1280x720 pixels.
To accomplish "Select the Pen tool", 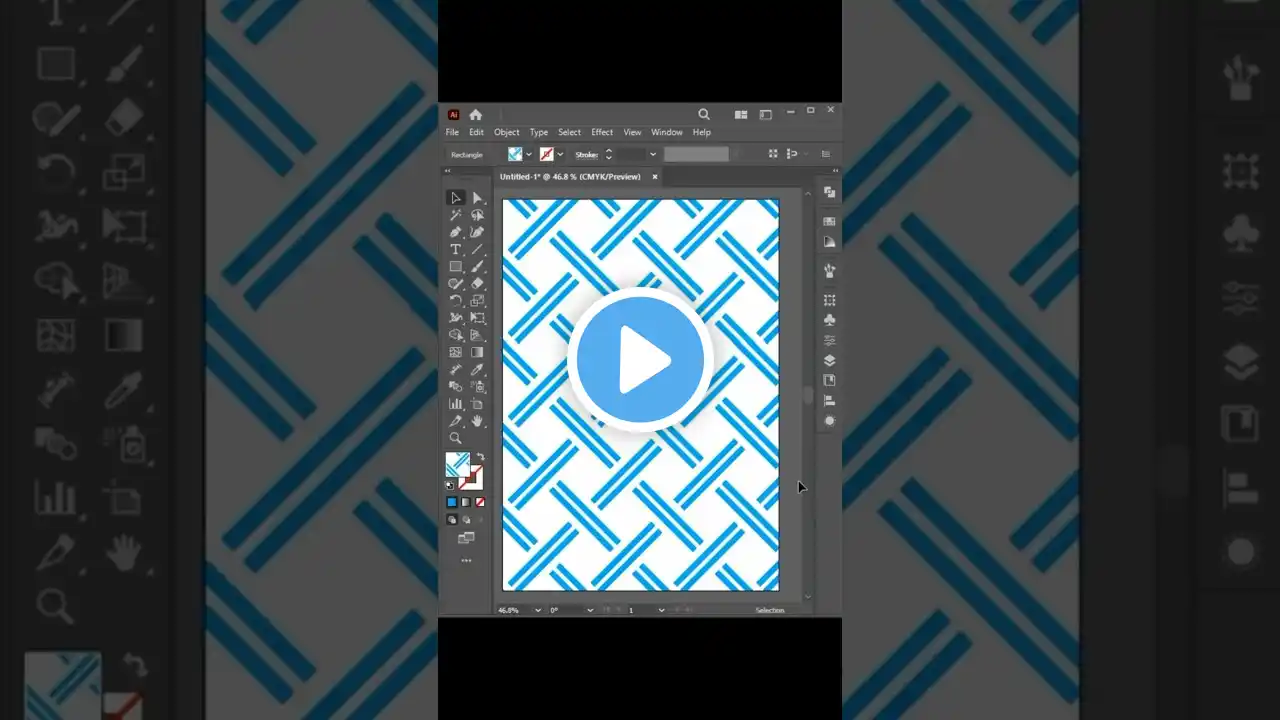I will pyautogui.click(x=456, y=232).
